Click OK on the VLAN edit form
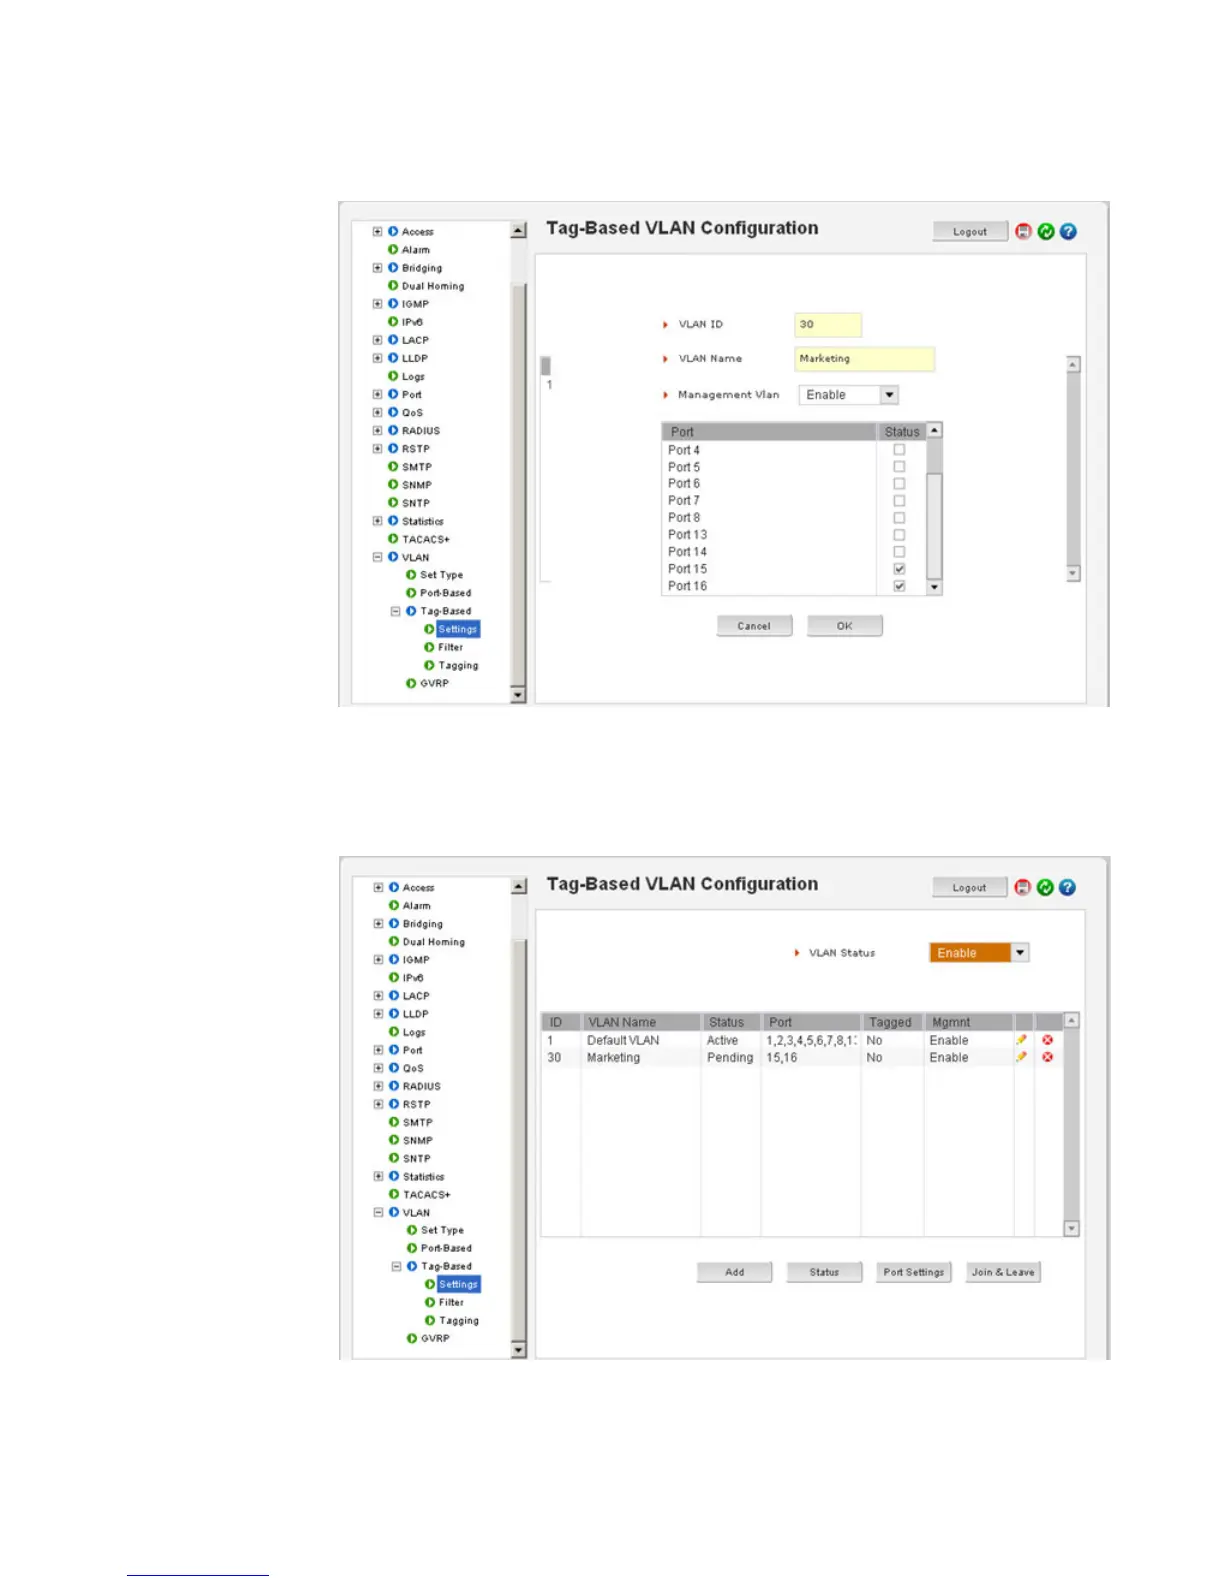 click(x=845, y=626)
